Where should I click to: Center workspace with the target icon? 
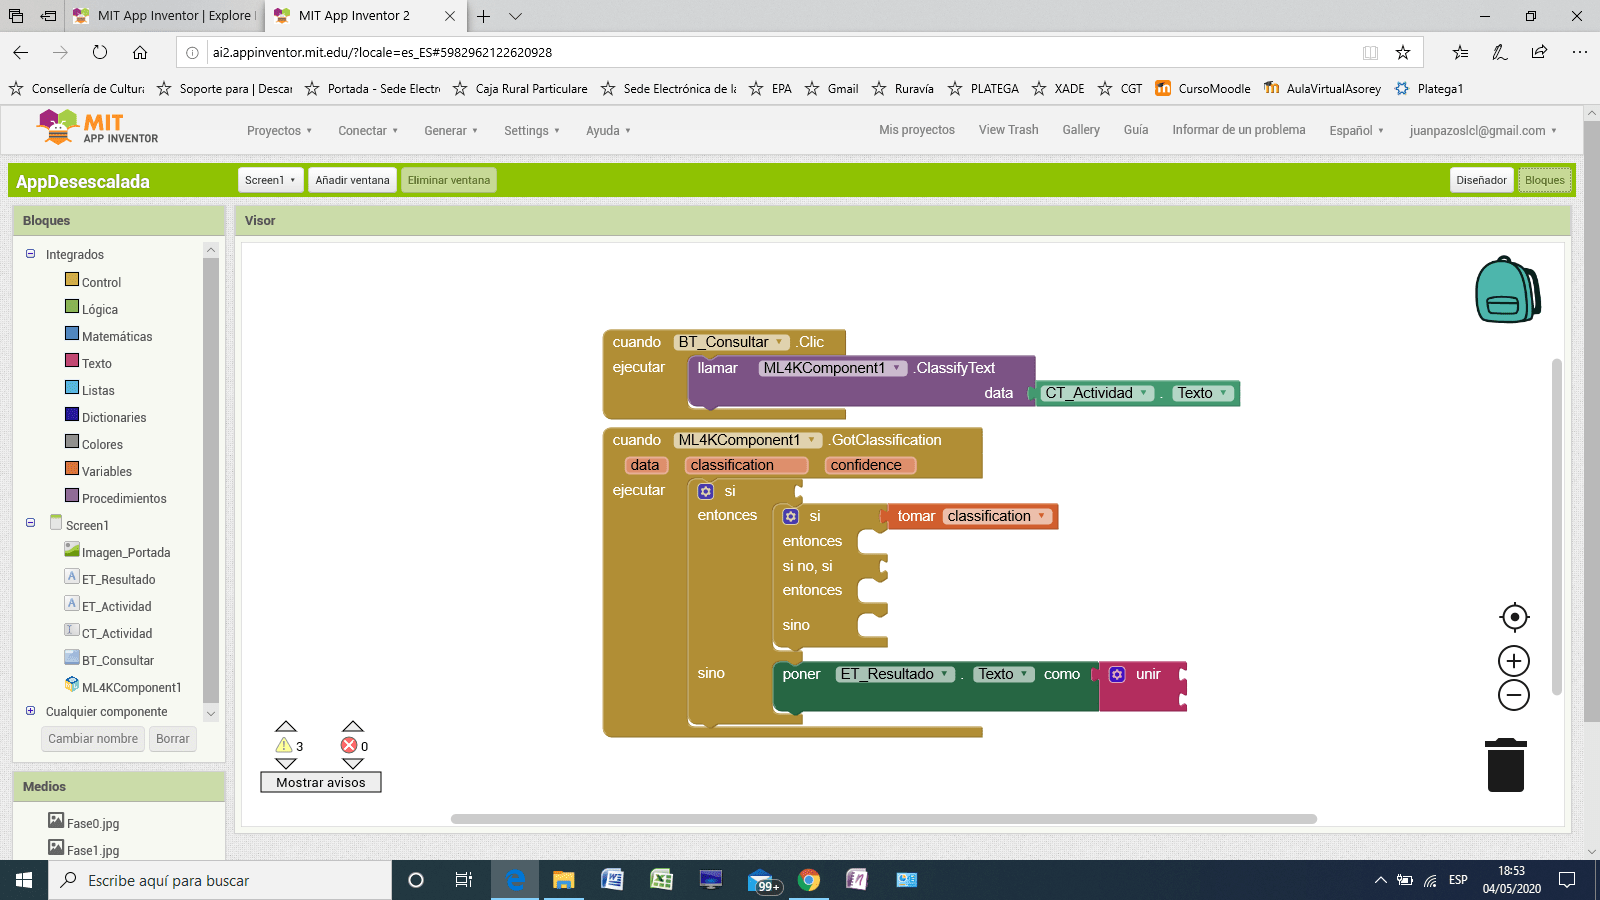(1514, 617)
